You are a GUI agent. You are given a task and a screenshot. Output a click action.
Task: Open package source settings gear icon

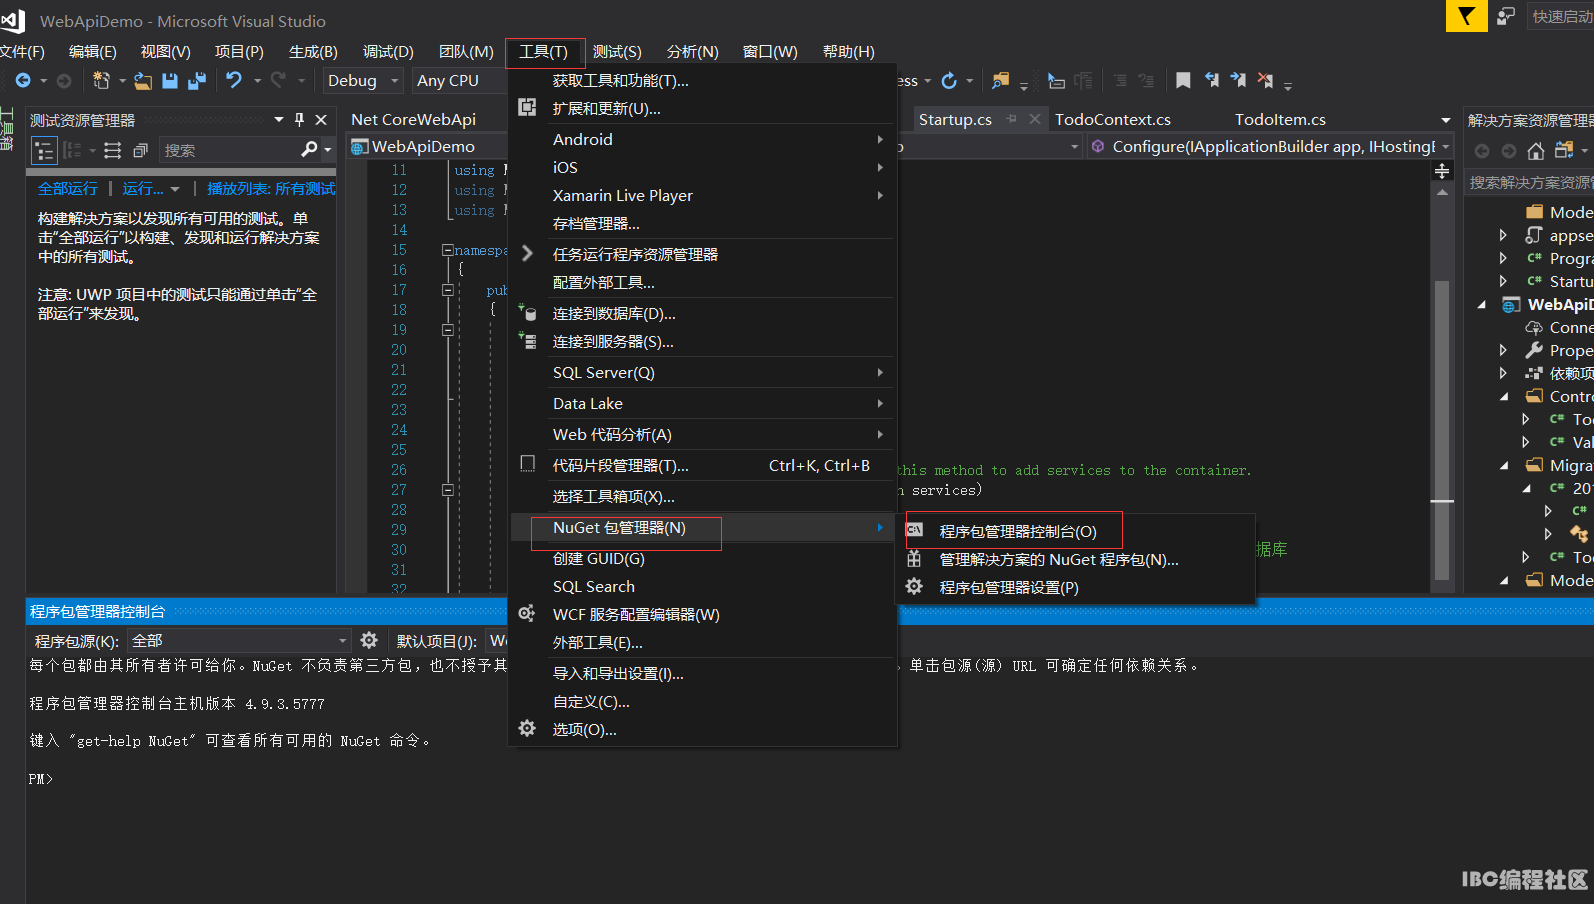pyautogui.click(x=369, y=640)
